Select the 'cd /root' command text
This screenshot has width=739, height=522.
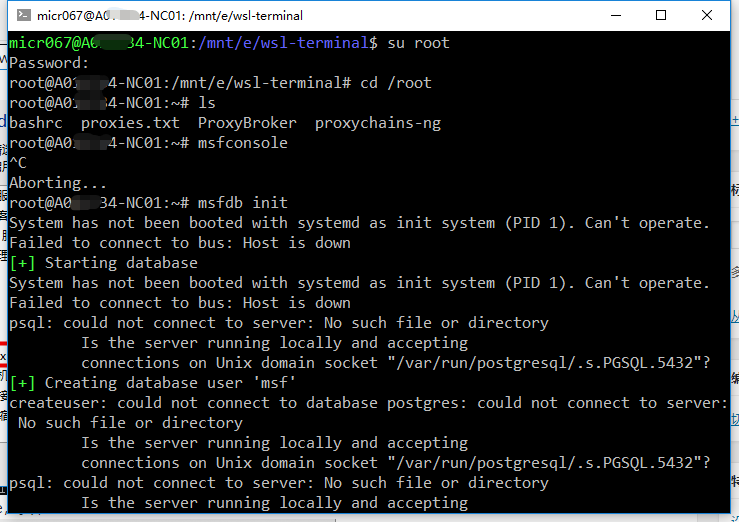(x=395, y=83)
